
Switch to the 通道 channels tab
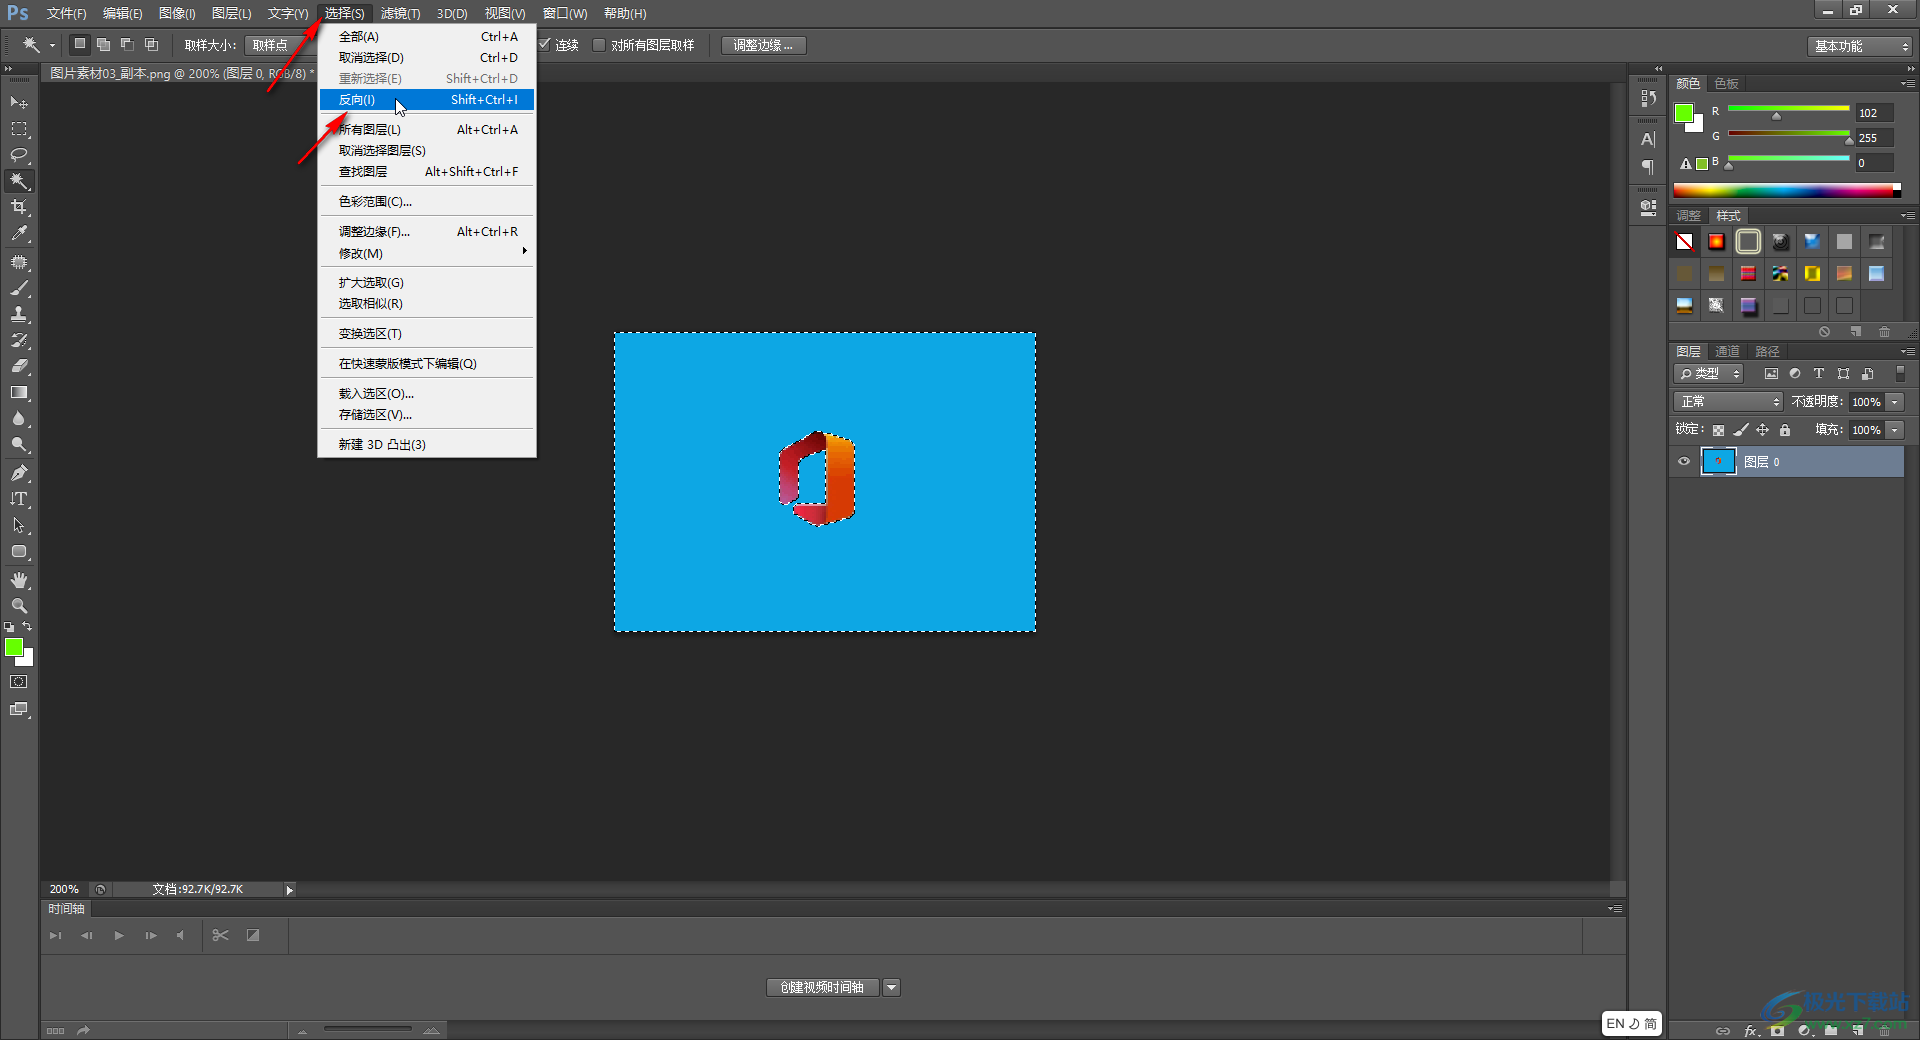coord(1727,351)
